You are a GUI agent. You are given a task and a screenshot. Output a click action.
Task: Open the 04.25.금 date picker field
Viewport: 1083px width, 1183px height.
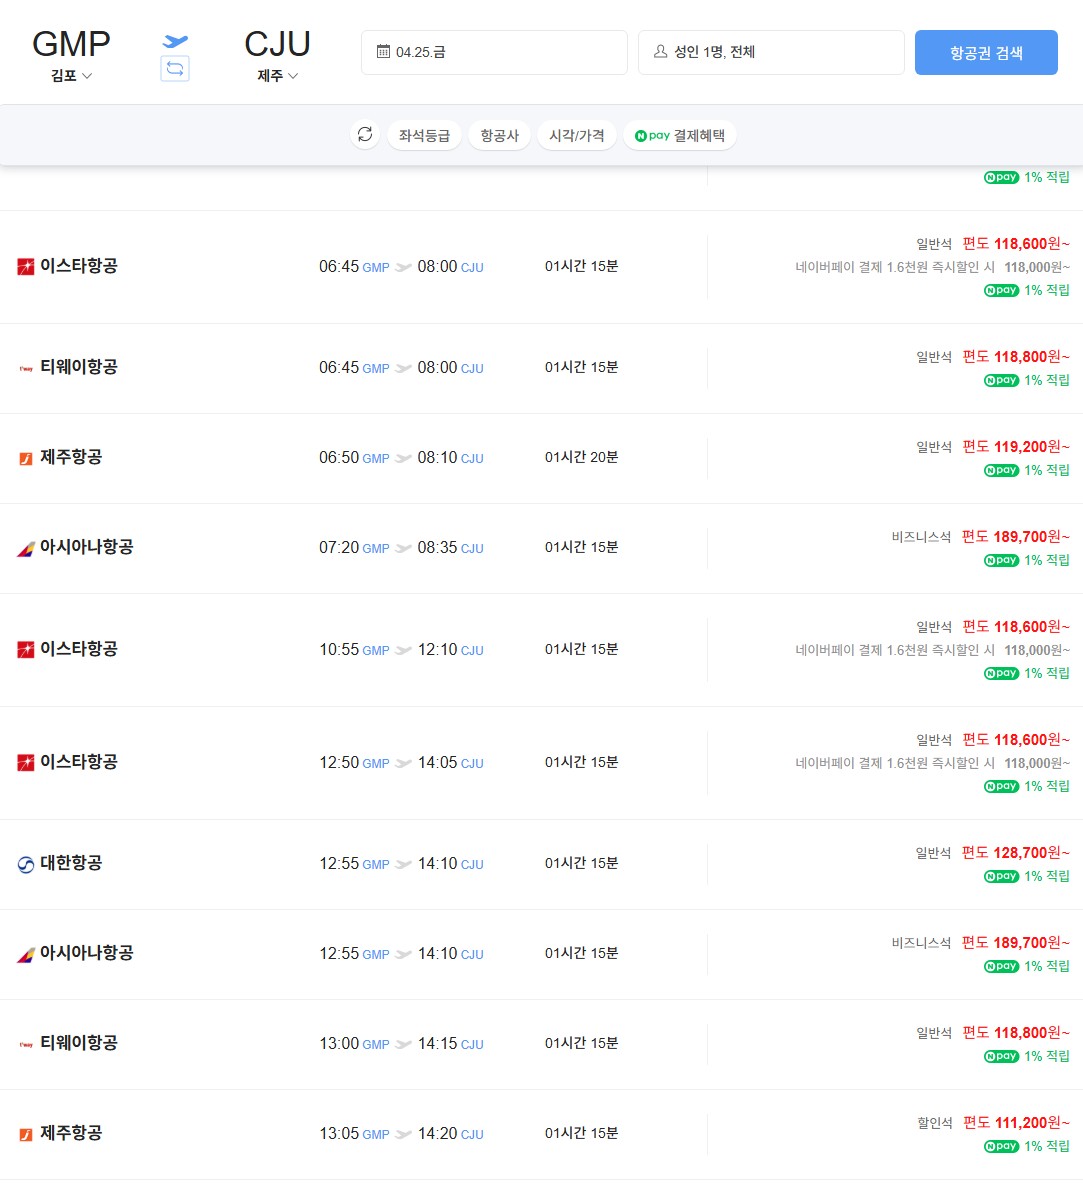point(494,52)
